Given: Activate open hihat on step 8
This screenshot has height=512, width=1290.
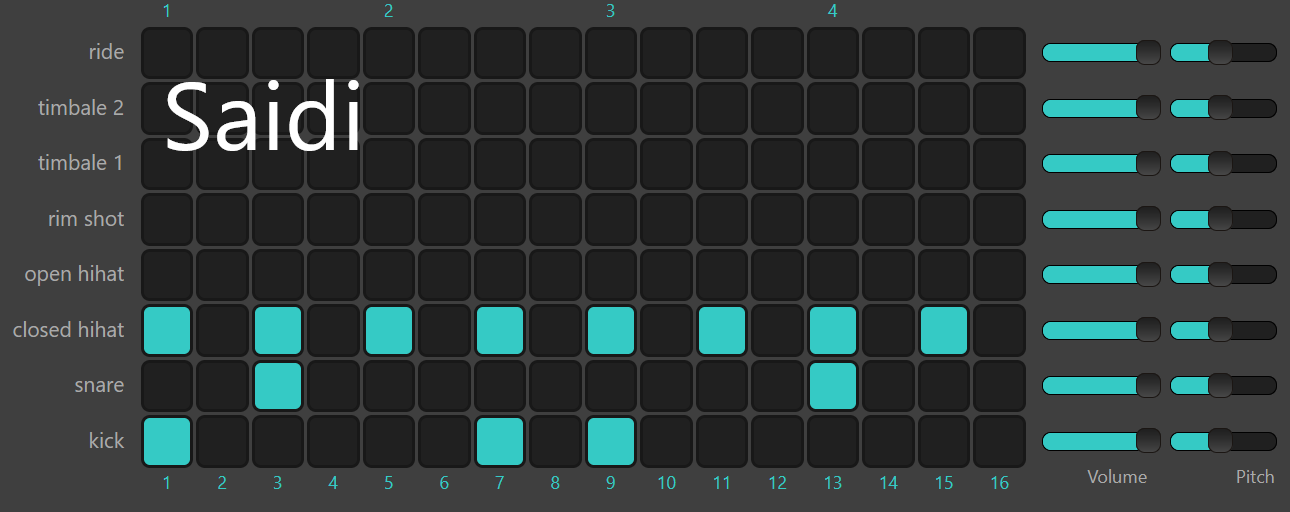Looking at the screenshot, I should click(555, 275).
